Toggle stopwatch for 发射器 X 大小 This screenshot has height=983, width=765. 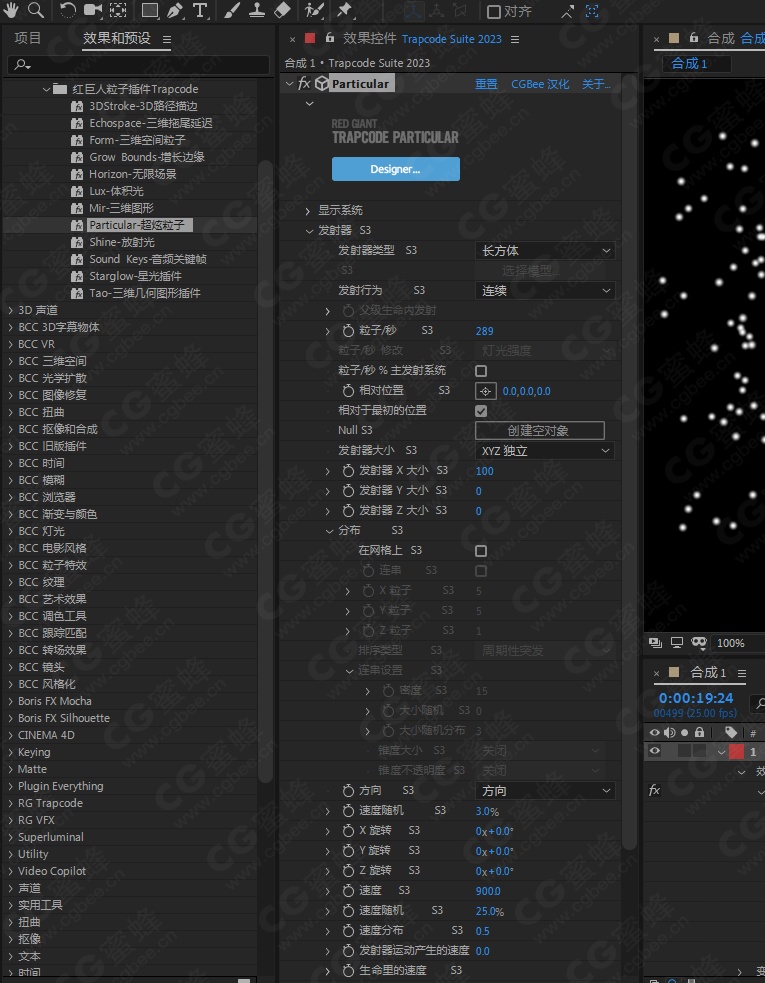pyautogui.click(x=348, y=471)
